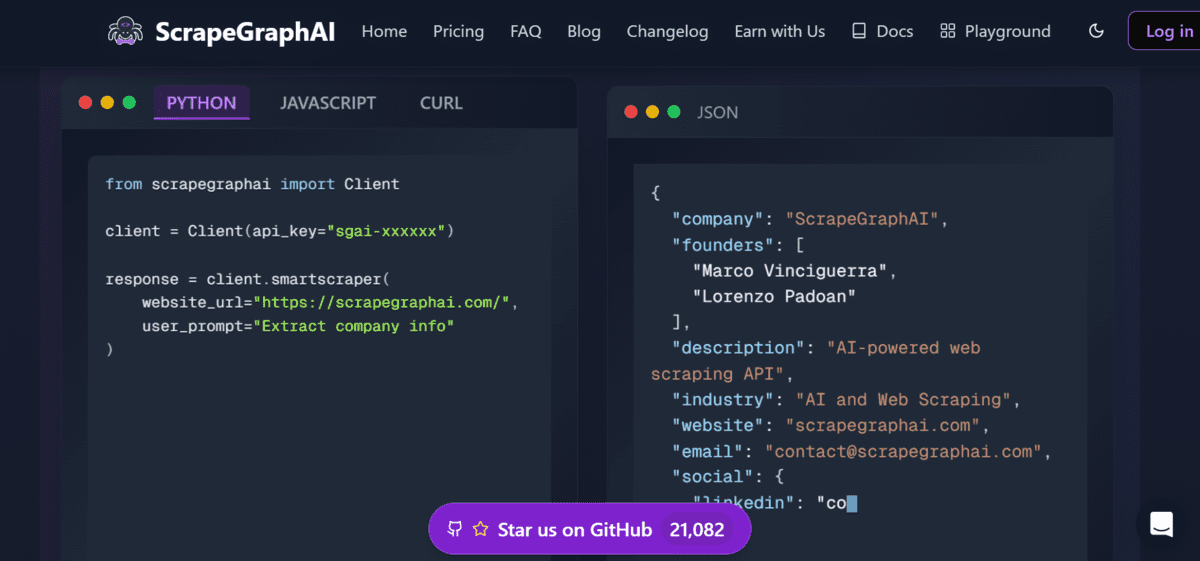Click the "description" key in the JSON

739,348
